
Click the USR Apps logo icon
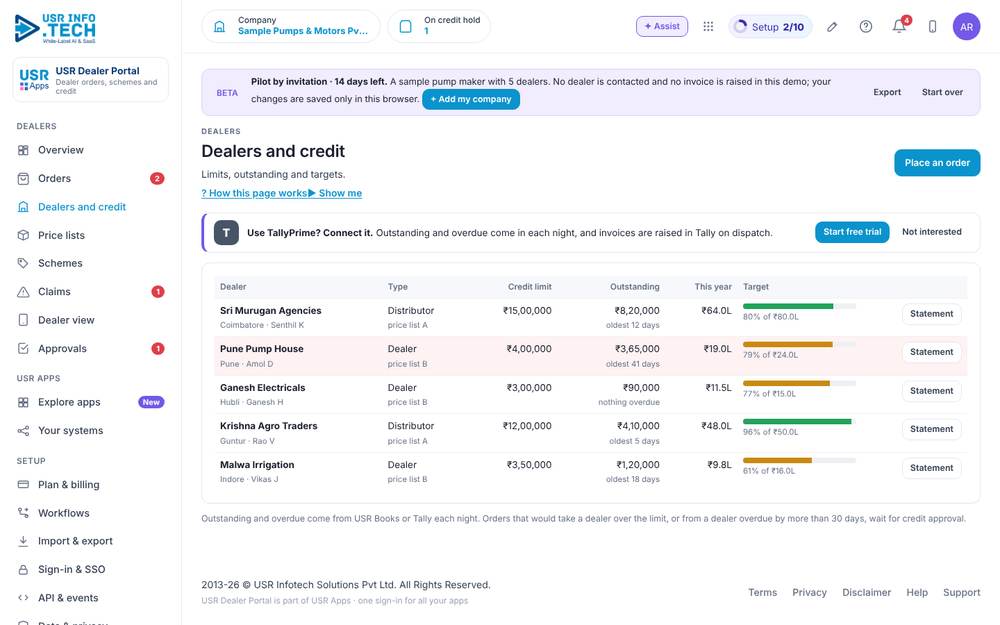(x=34, y=80)
